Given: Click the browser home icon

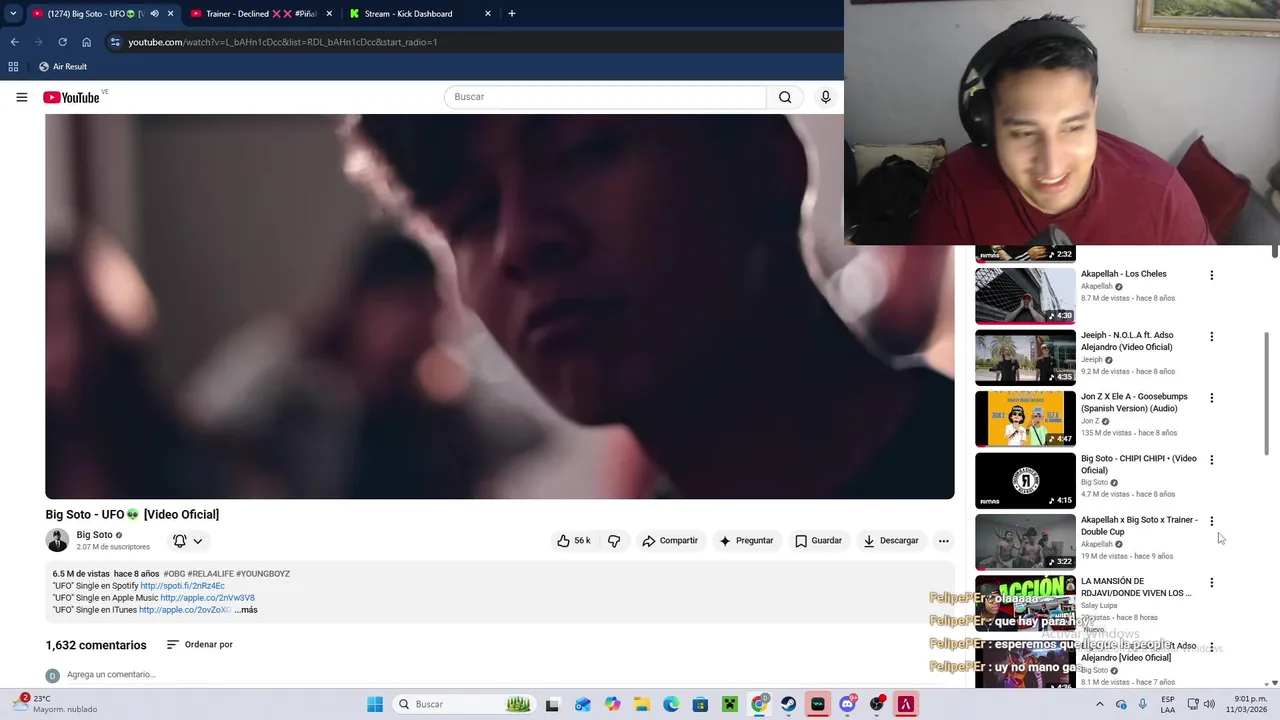Looking at the screenshot, I should 86,42.
